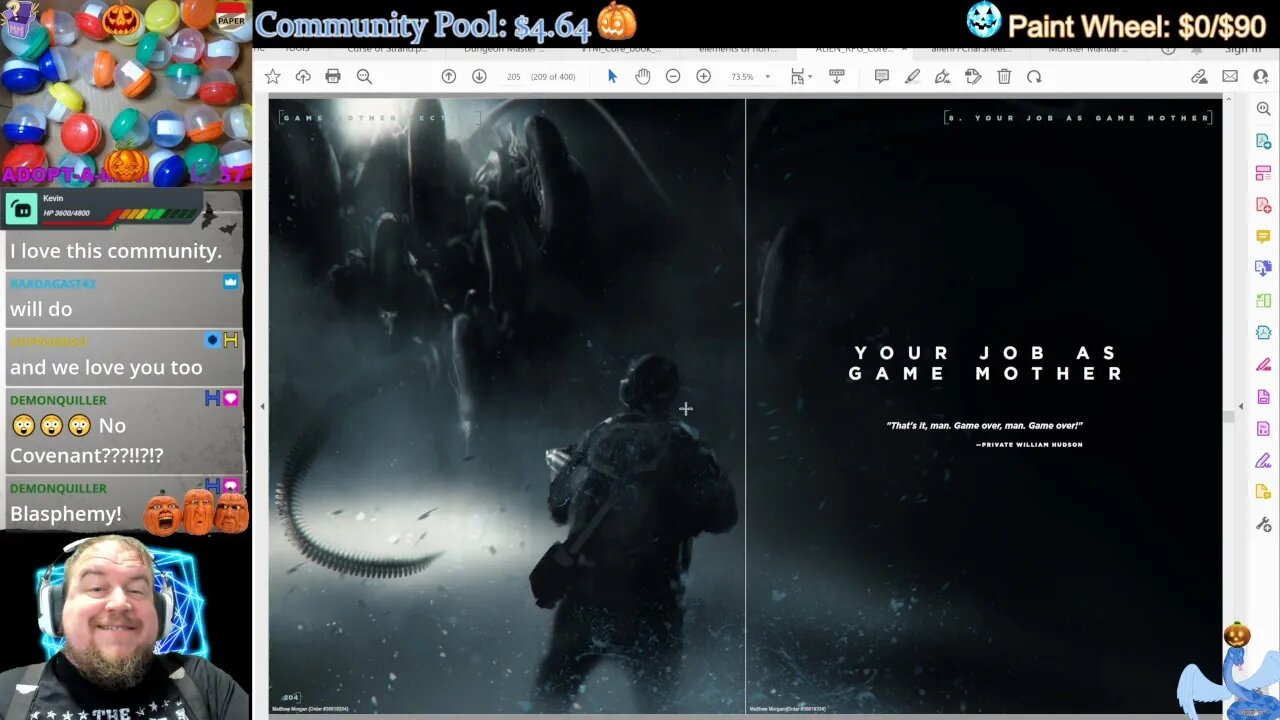The height and width of the screenshot is (720, 1280).
Task: Click the cloud upload icon
Action: 303,77
